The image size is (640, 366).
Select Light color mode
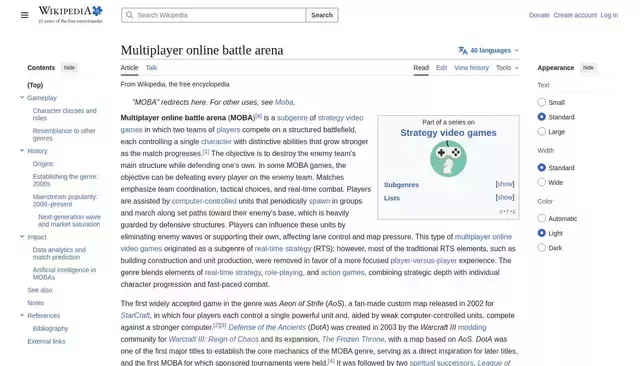pos(542,233)
